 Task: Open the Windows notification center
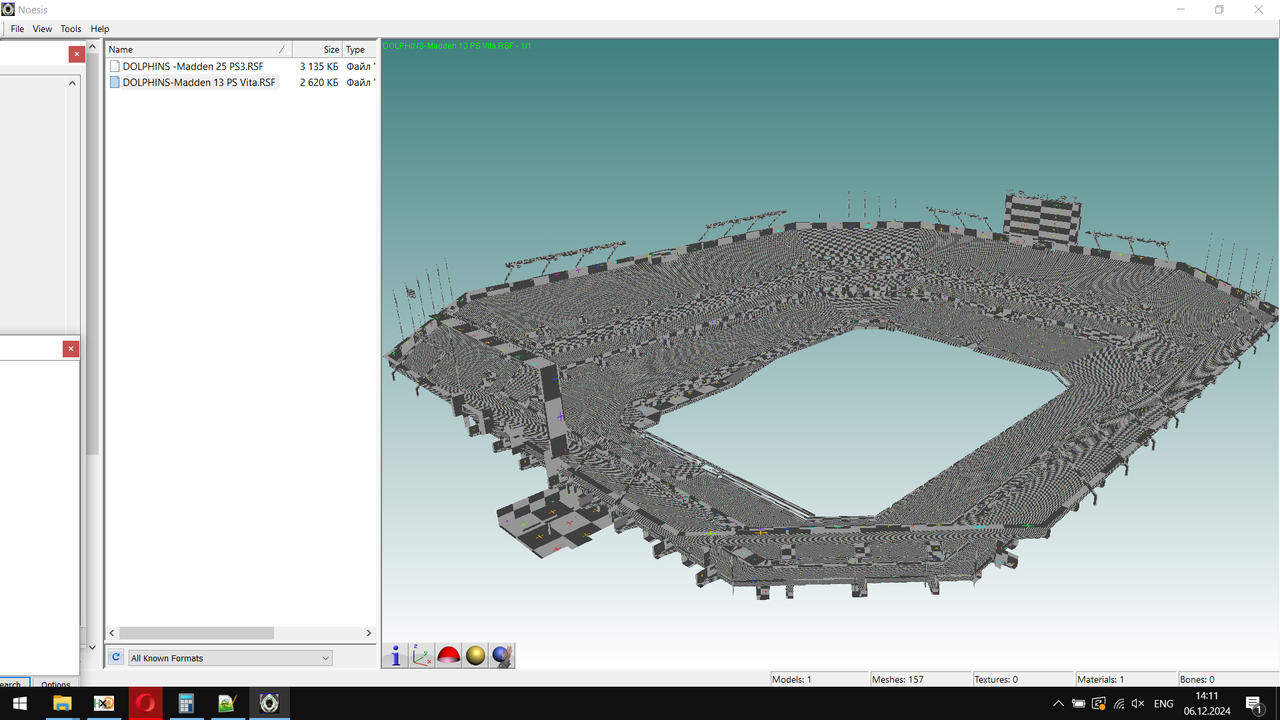(x=1254, y=704)
